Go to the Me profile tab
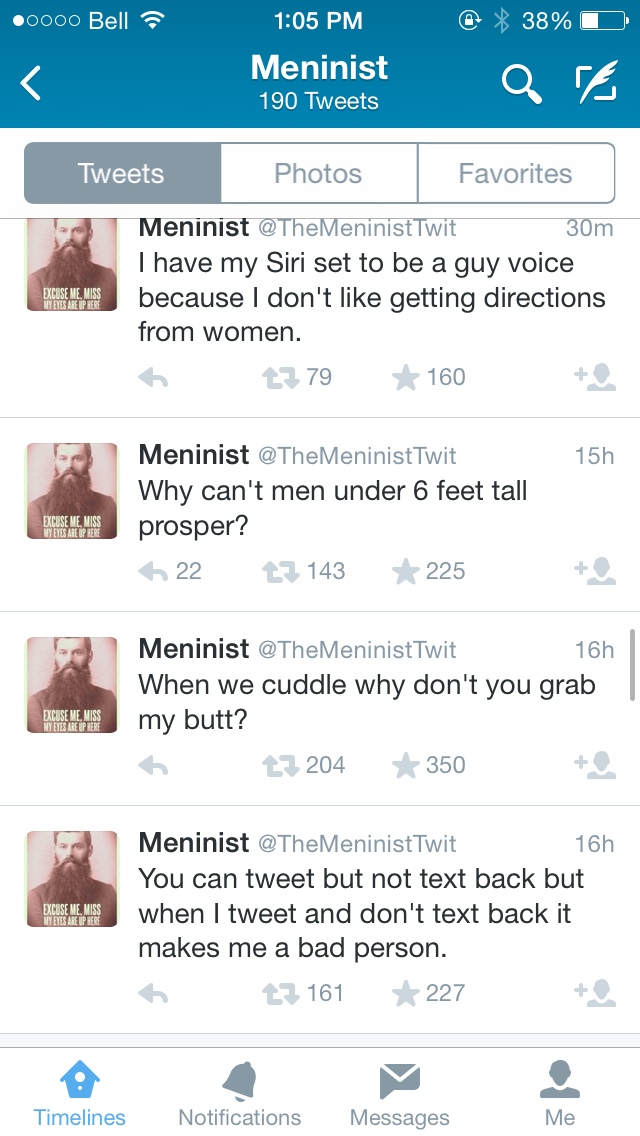The height and width of the screenshot is (1136, 640). (560, 1093)
